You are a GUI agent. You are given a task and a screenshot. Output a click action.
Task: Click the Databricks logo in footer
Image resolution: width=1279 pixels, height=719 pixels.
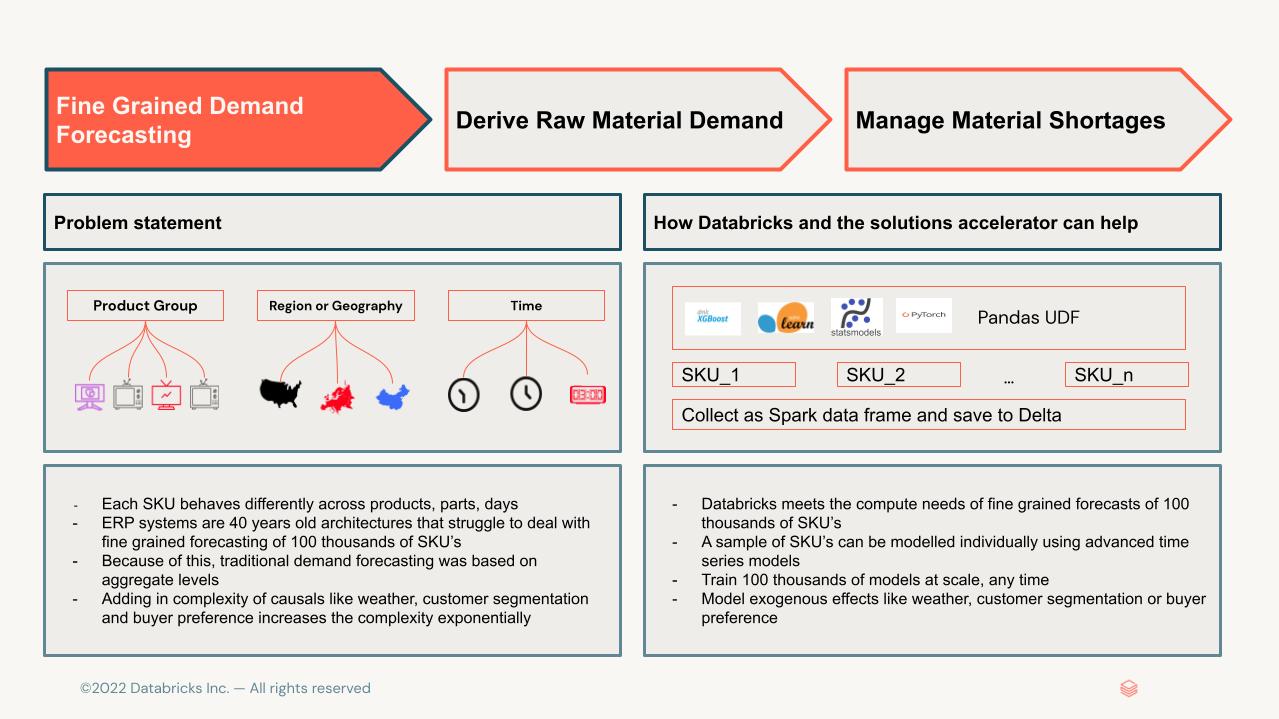coord(1129,688)
